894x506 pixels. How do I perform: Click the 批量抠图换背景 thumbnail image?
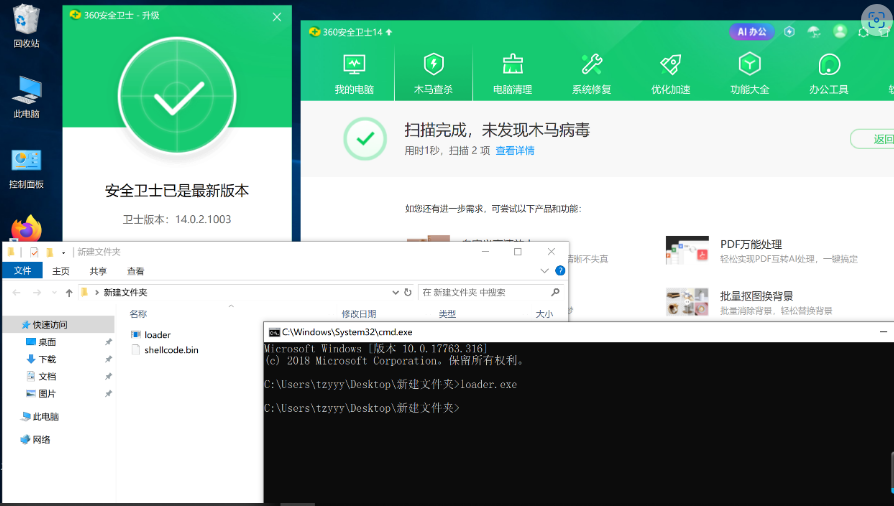(687, 302)
